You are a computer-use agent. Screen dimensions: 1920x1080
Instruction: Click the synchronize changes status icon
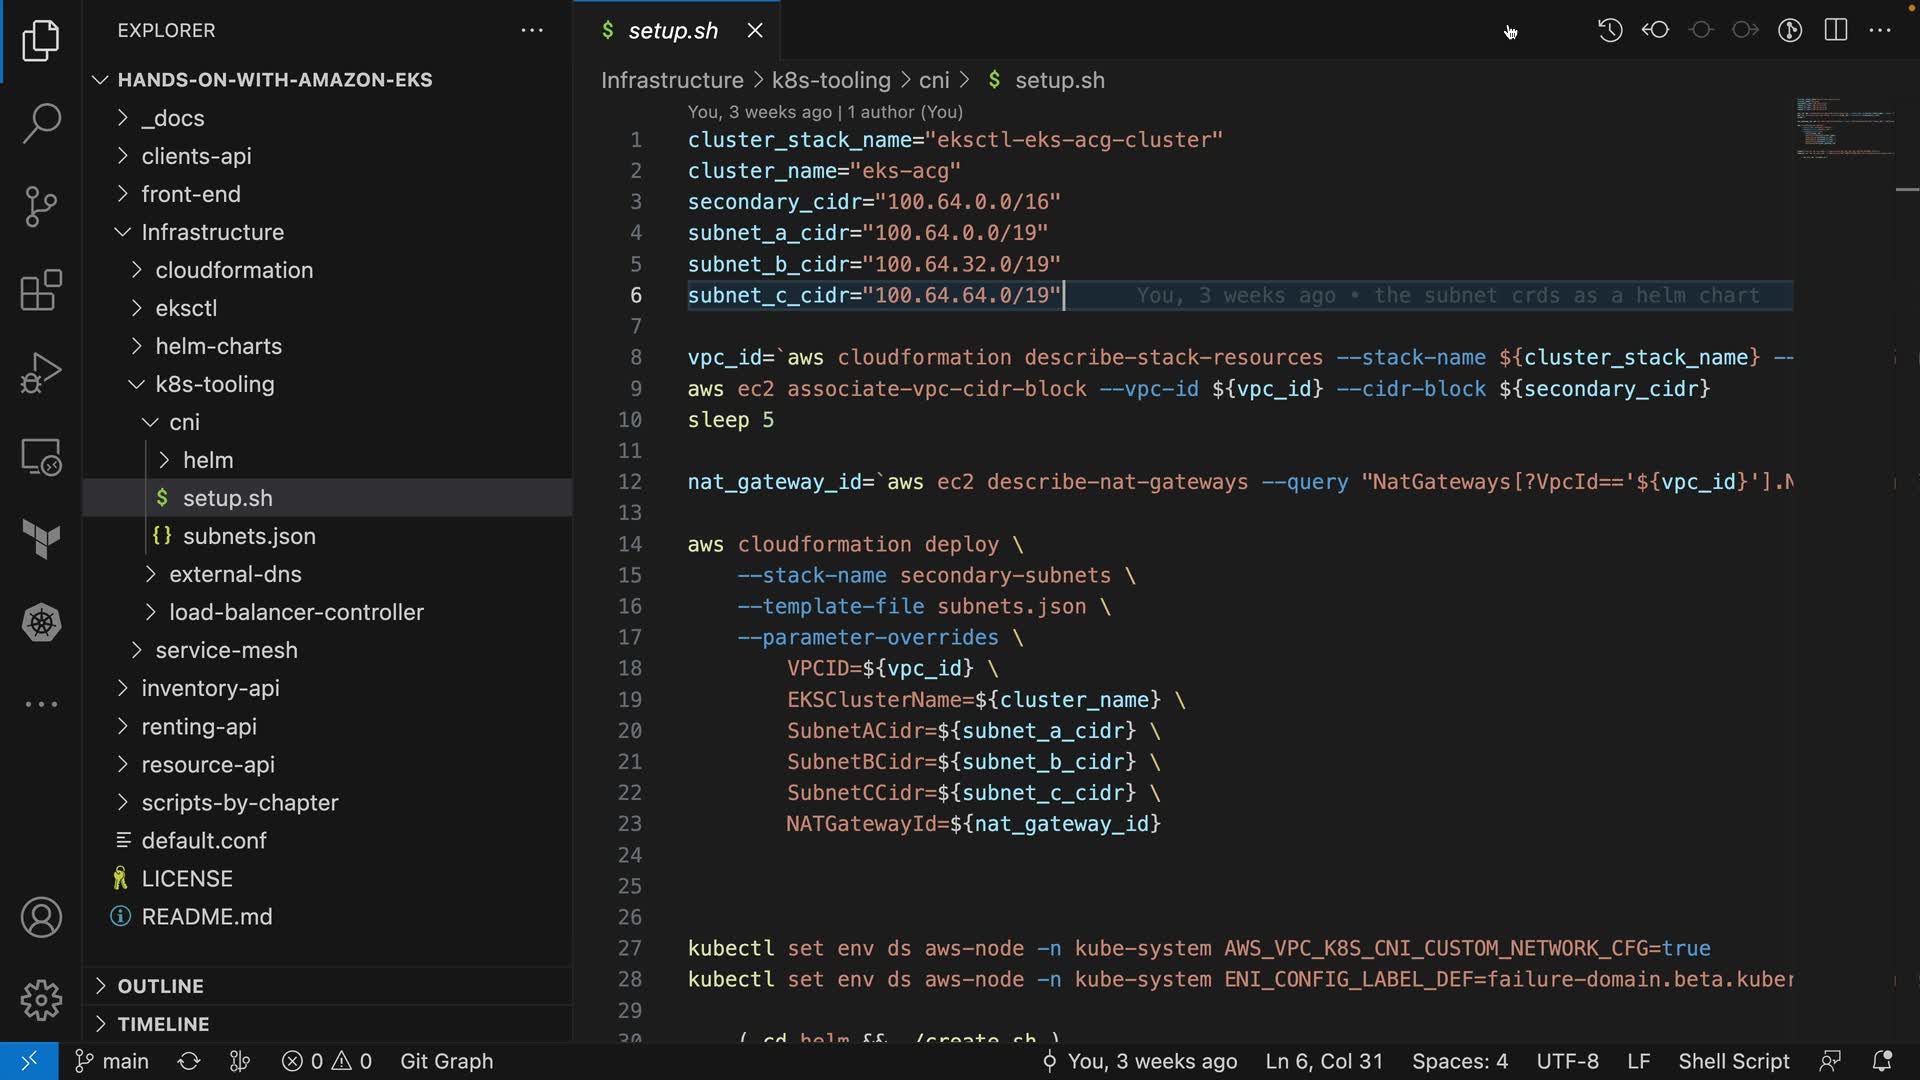coord(189,1061)
